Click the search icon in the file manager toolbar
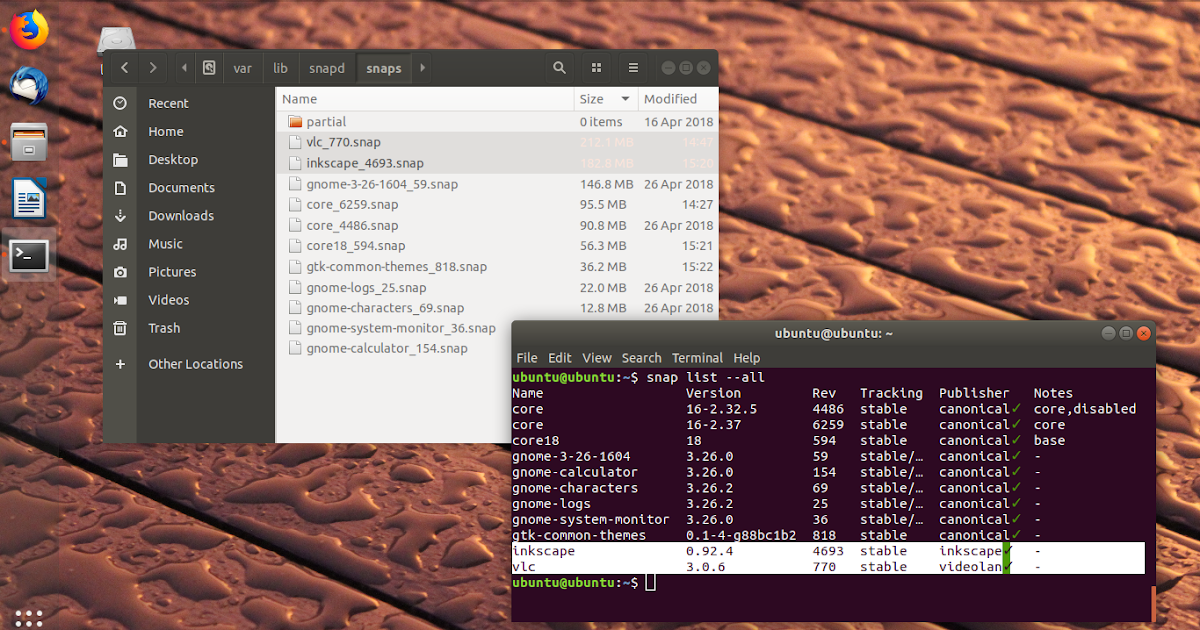The image size is (1200, 630). click(x=559, y=67)
